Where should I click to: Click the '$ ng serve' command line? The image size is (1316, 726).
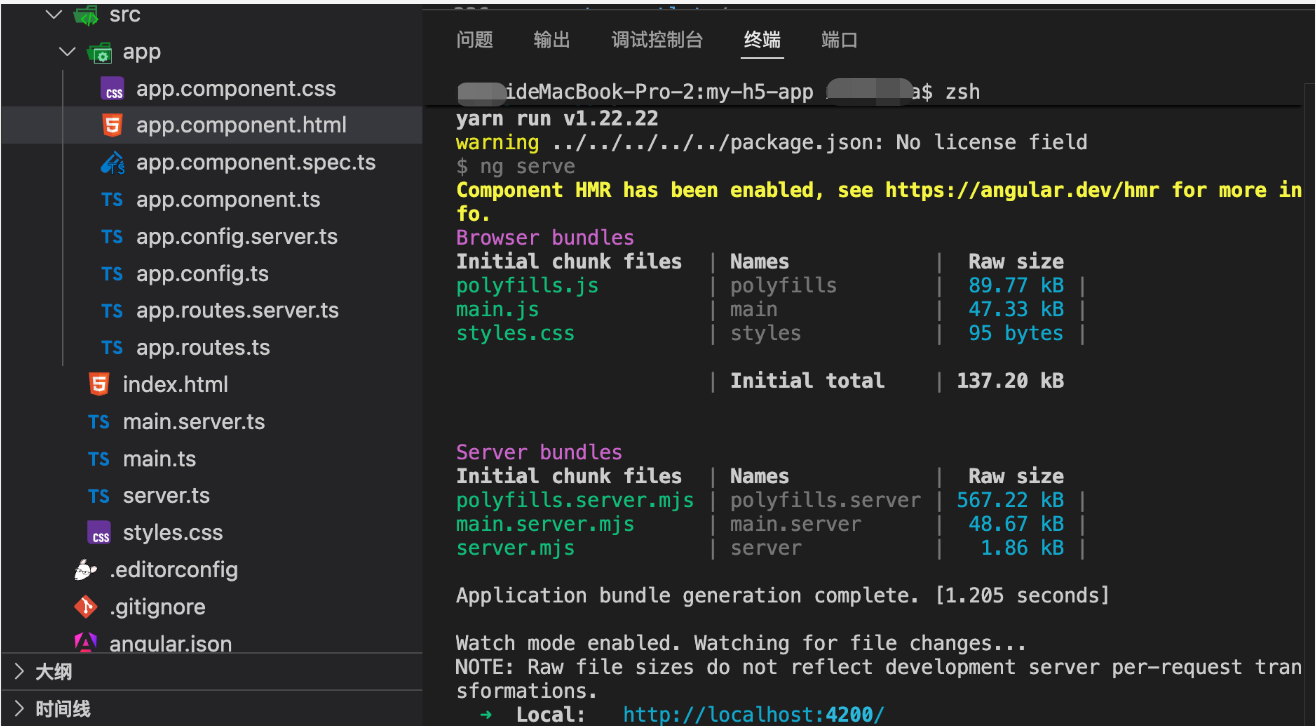[515, 166]
